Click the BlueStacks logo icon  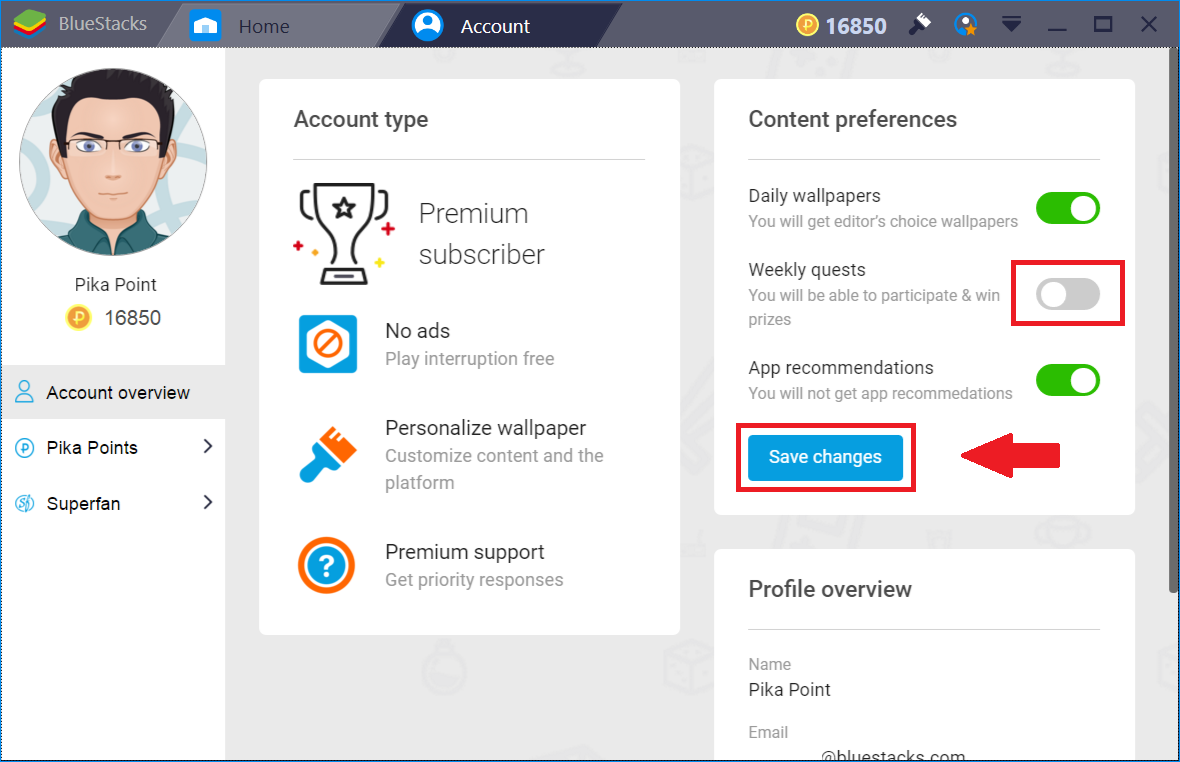(29, 24)
